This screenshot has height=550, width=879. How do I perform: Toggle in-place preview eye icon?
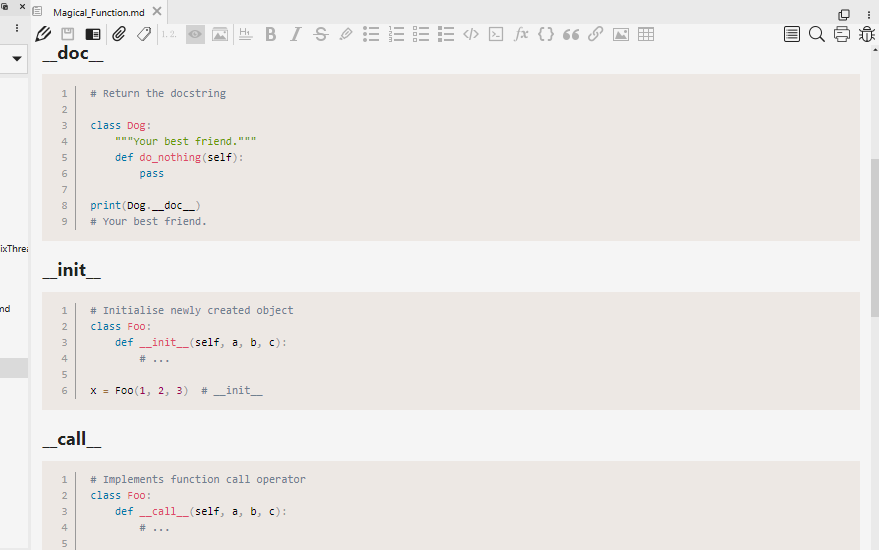point(195,34)
